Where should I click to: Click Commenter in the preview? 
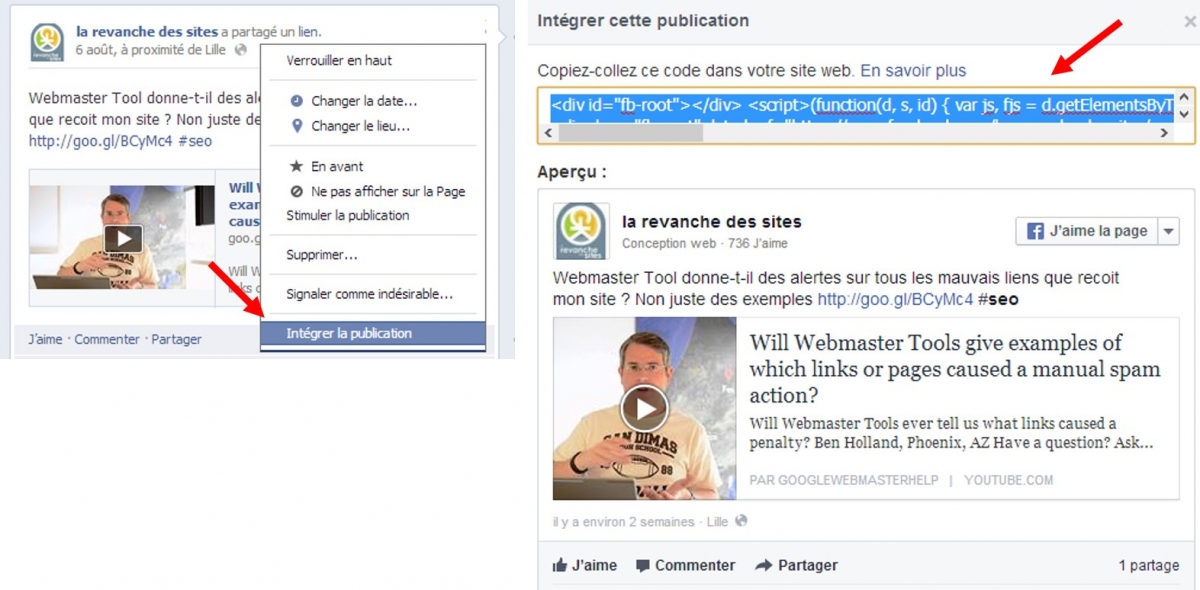[x=685, y=565]
